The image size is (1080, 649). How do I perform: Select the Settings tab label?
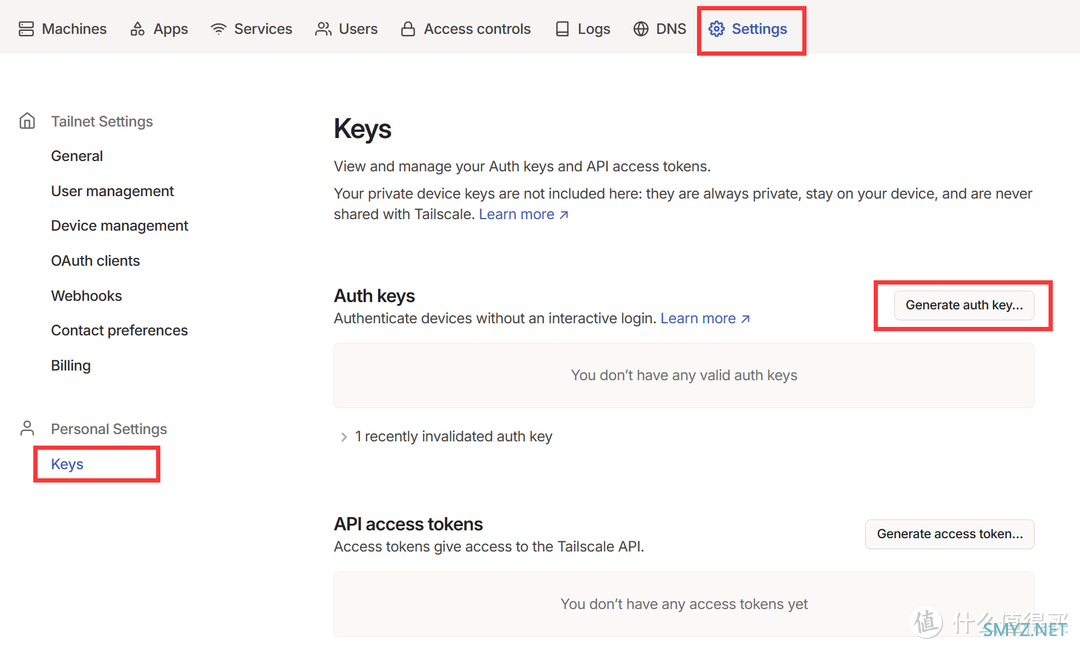coord(759,29)
